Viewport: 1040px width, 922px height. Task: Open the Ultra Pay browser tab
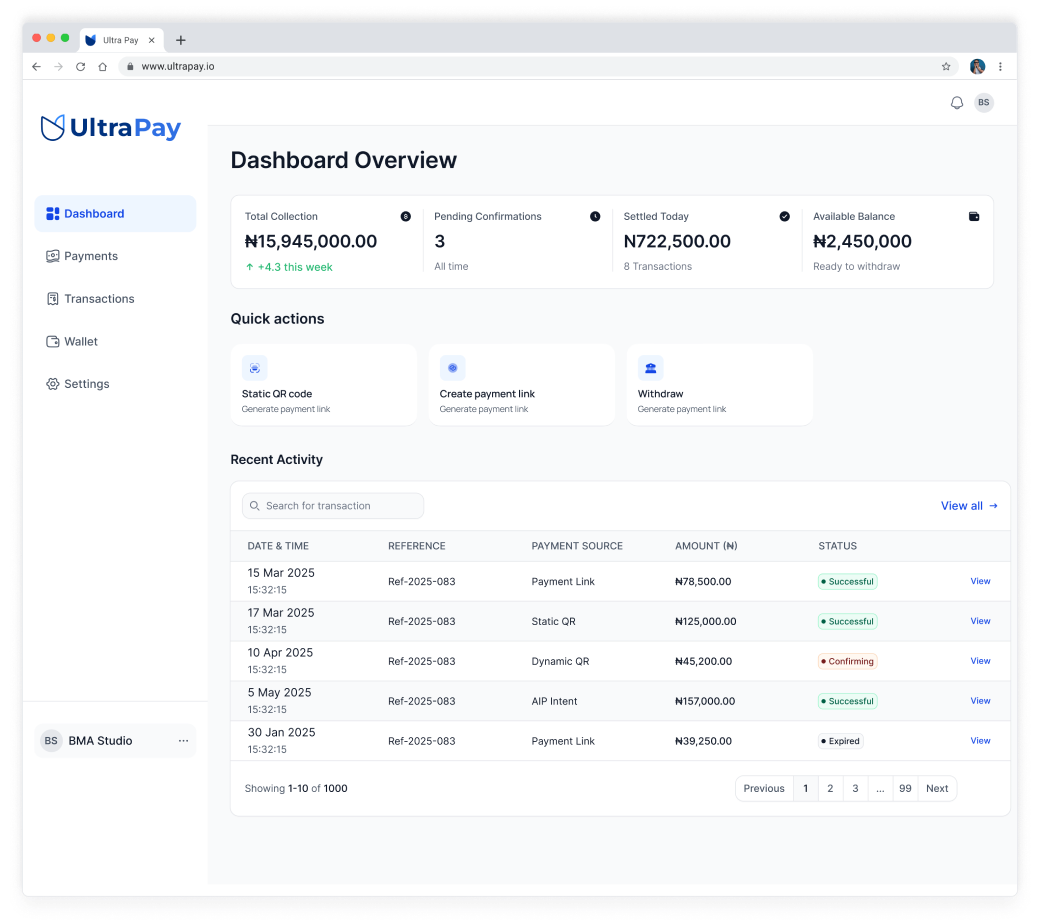120,40
